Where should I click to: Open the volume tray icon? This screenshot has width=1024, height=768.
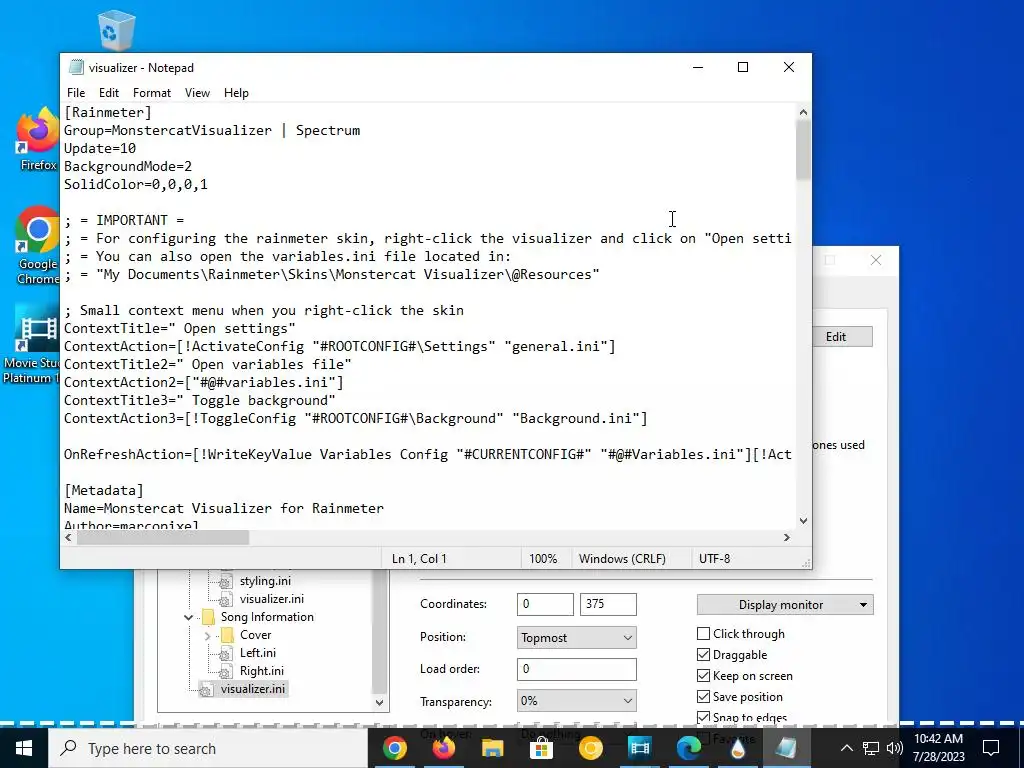click(895, 748)
